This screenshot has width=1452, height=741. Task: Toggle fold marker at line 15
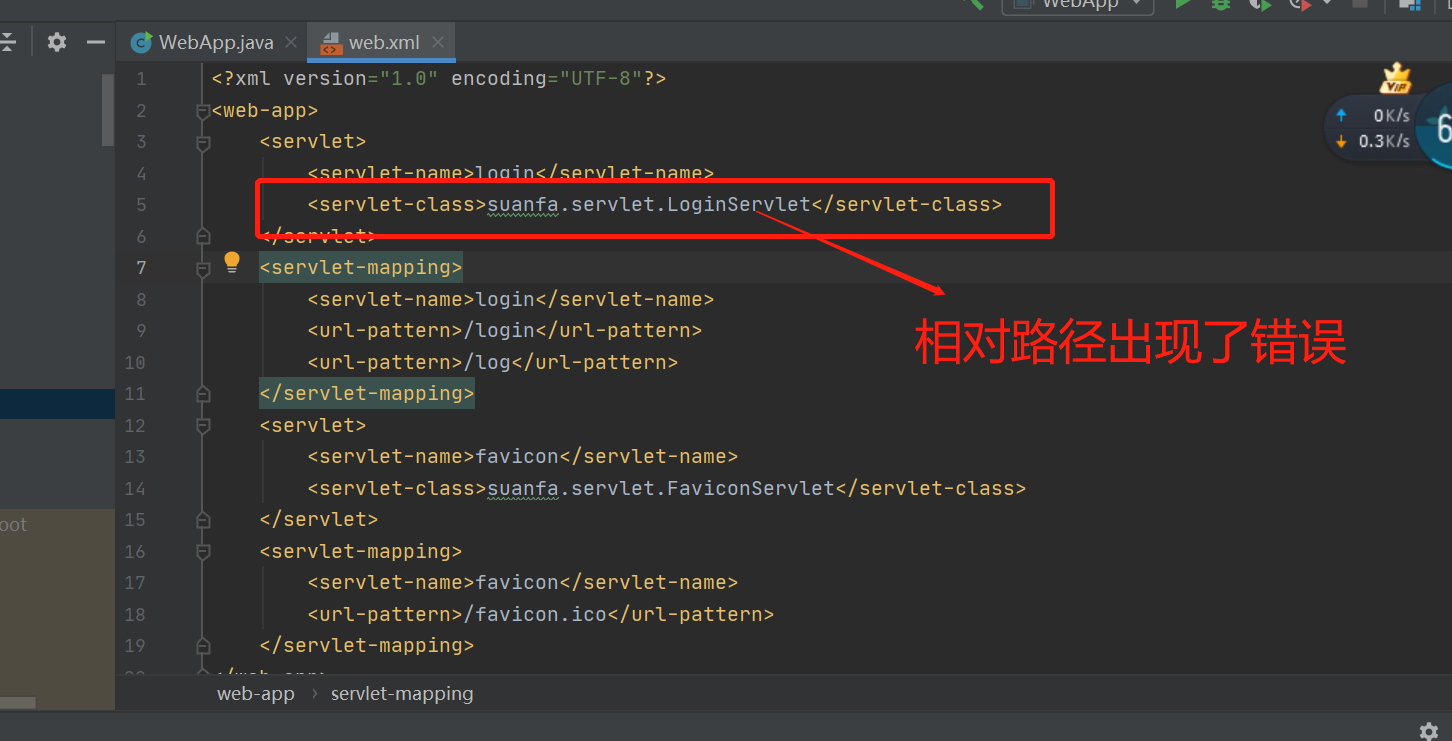click(x=204, y=519)
